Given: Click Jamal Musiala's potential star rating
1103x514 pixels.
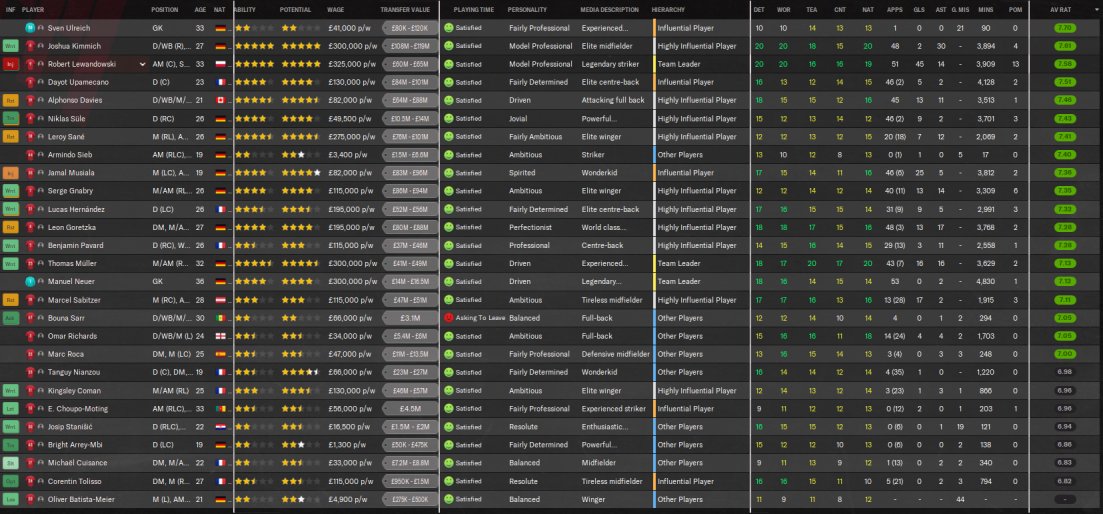Looking at the screenshot, I should 301,172.
